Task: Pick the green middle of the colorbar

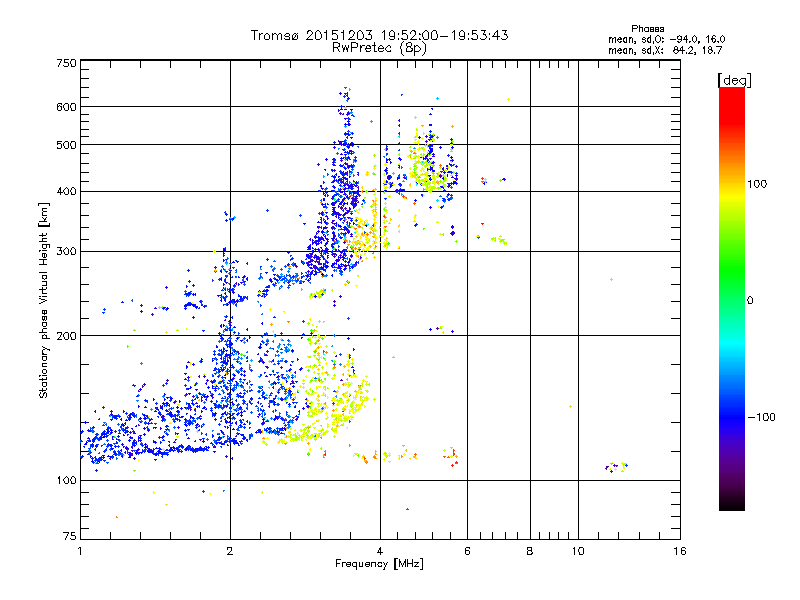Action: click(x=732, y=270)
